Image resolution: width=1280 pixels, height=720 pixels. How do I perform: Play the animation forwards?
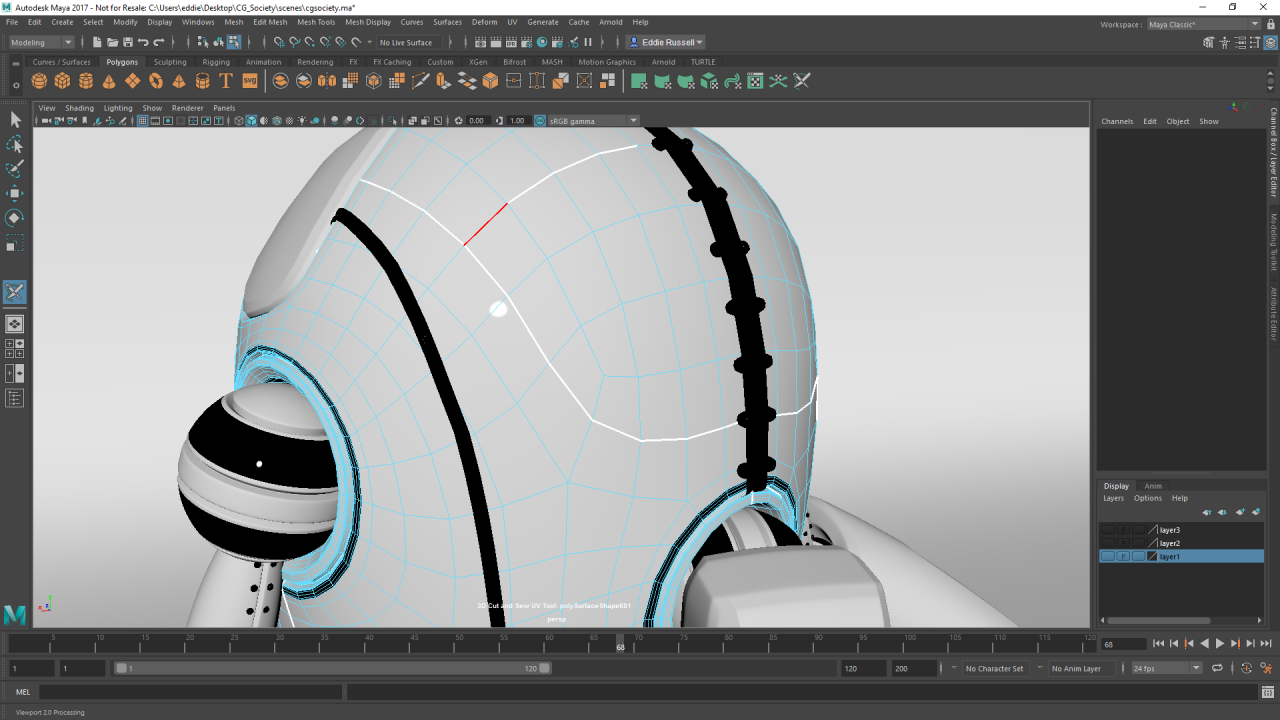(x=1219, y=644)
